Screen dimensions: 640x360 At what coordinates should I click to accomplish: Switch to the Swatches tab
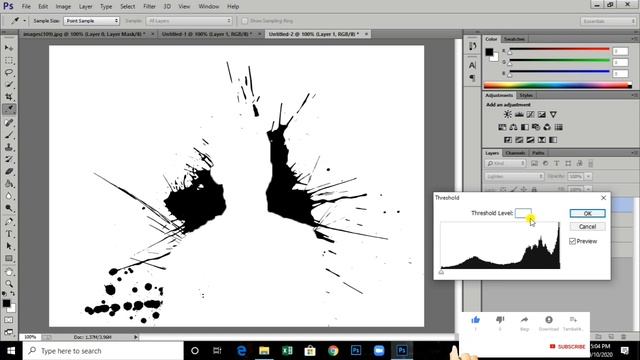point(514,39)
